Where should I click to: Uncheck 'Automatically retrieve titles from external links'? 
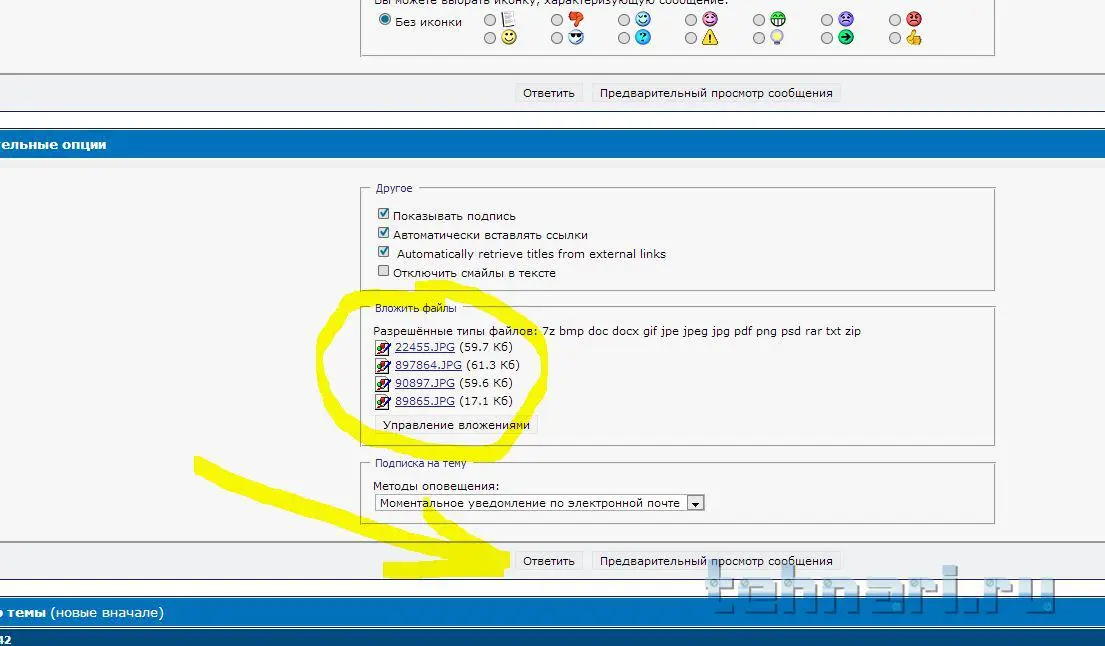[383, 251]
